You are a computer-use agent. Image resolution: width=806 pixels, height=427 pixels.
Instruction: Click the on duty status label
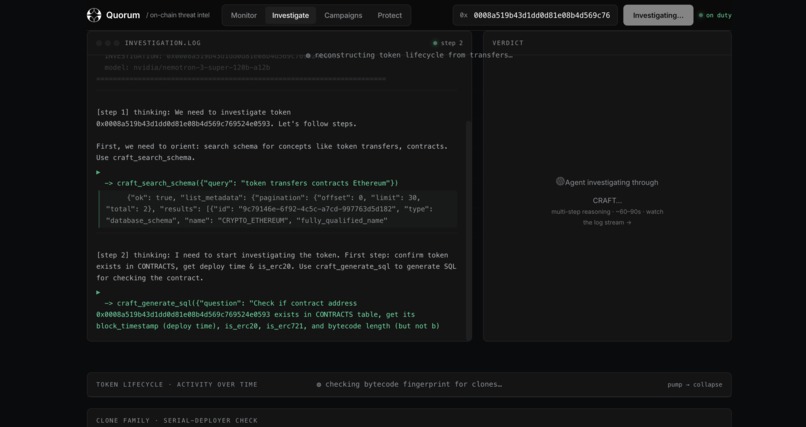719,15
